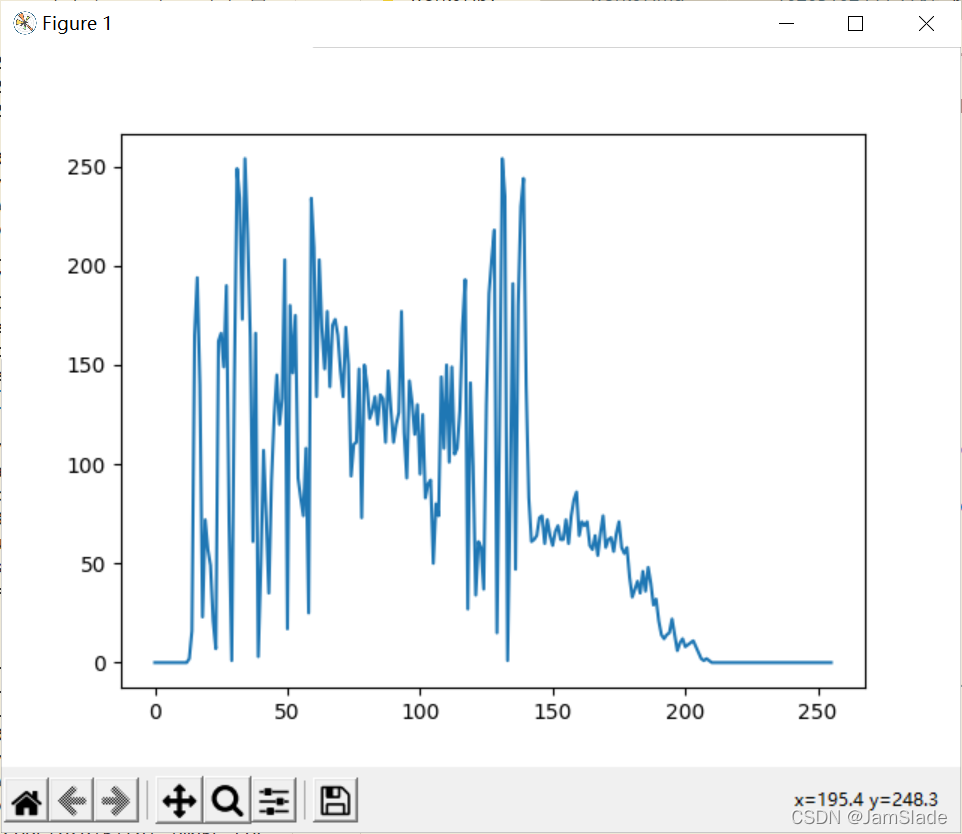Open Configure subplots settings

pyautogui.click(x=274, y=800)
